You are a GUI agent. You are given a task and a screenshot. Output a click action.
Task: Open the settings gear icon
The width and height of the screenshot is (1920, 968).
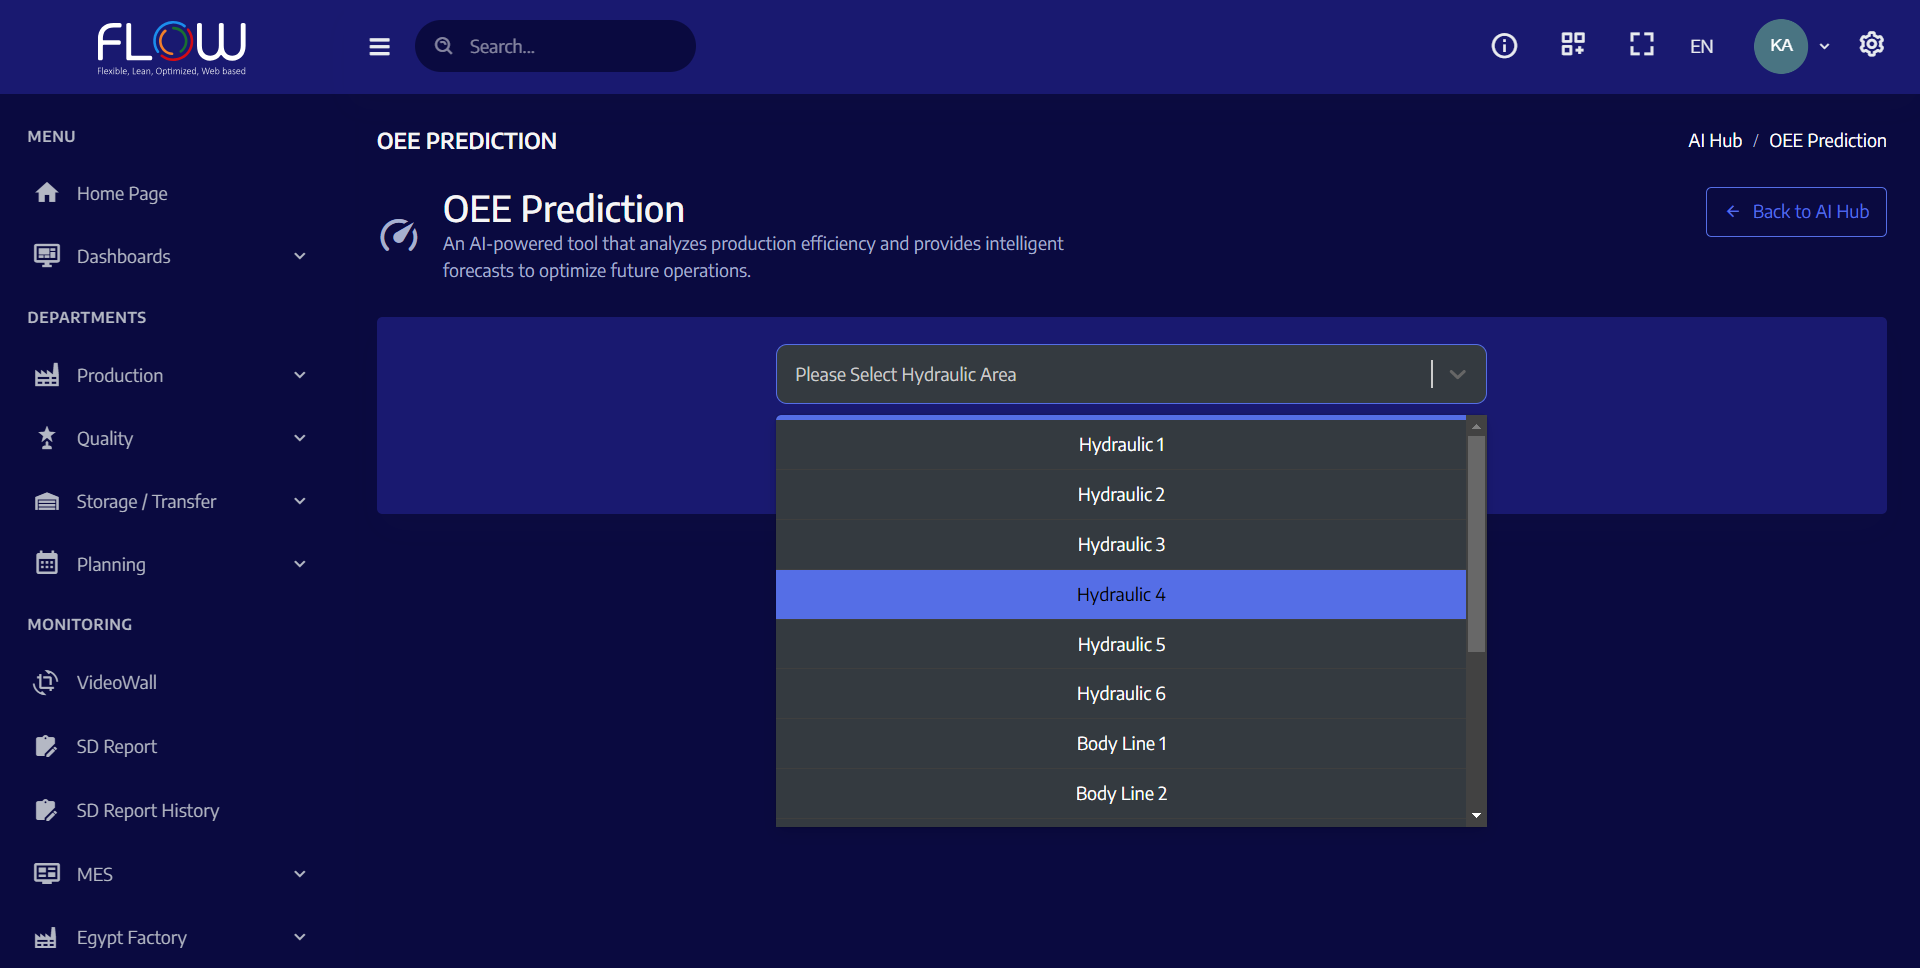[1872, 45]
